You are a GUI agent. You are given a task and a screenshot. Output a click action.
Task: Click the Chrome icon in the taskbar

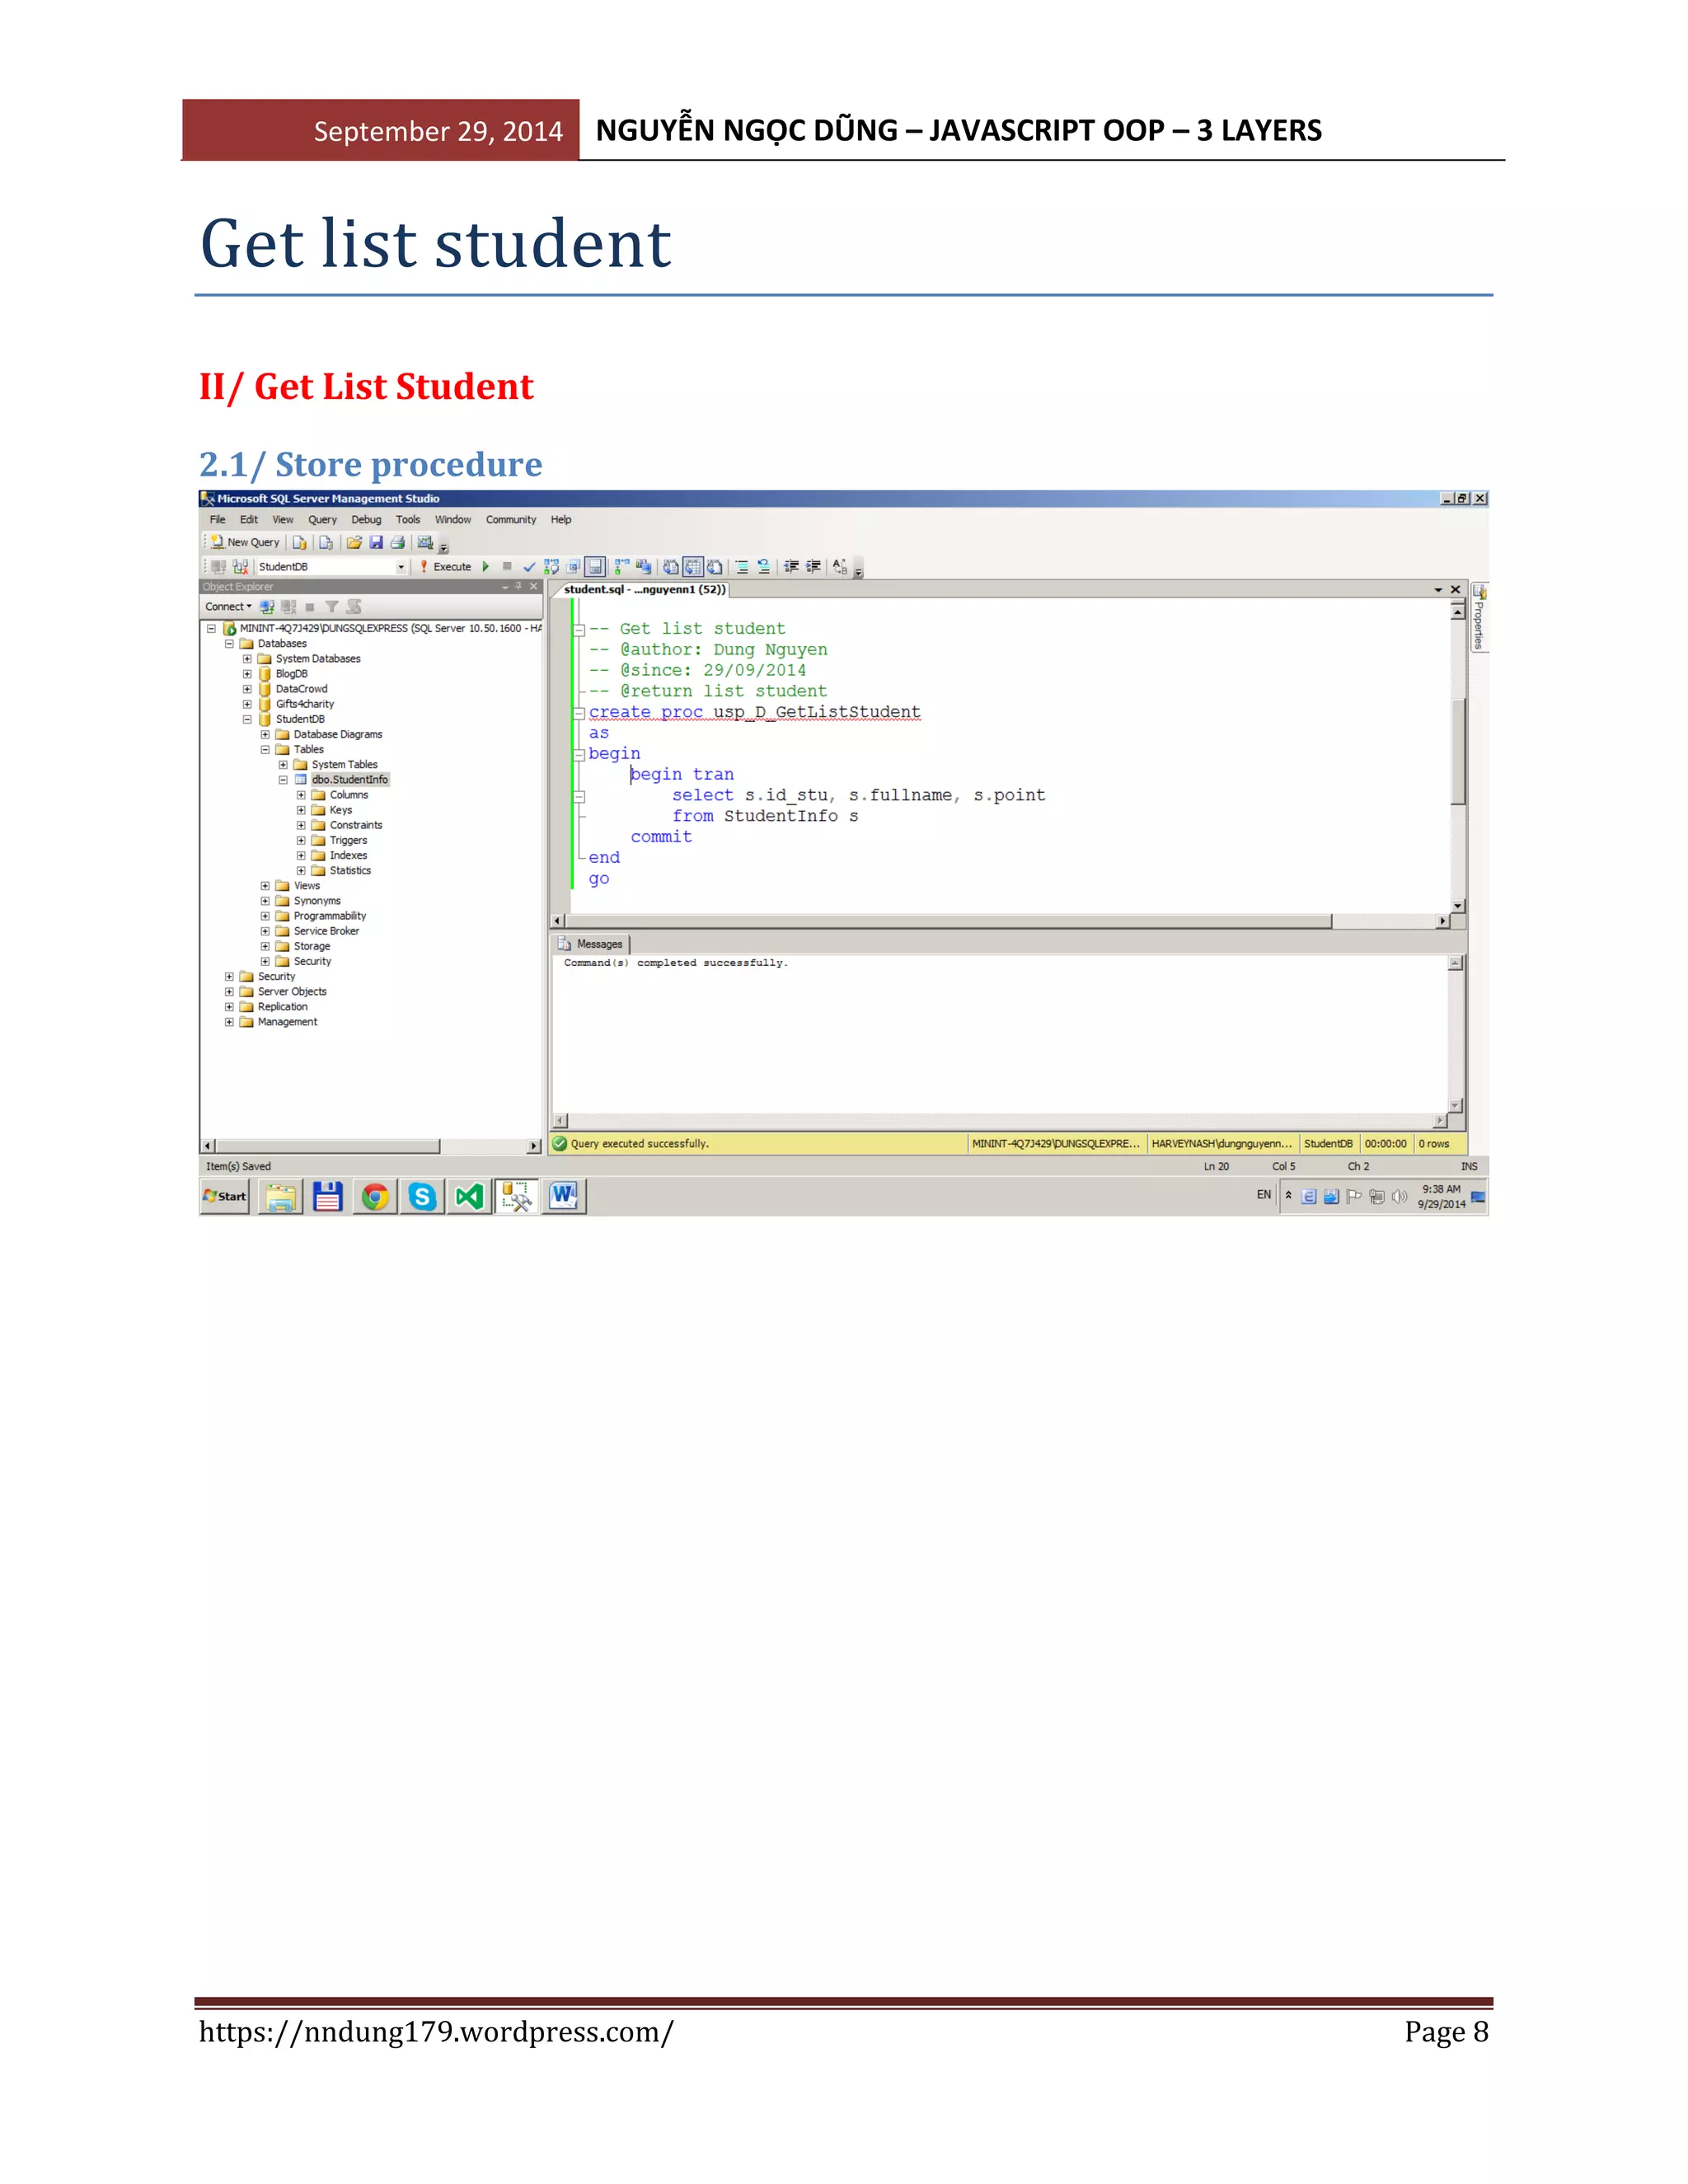375,1196
